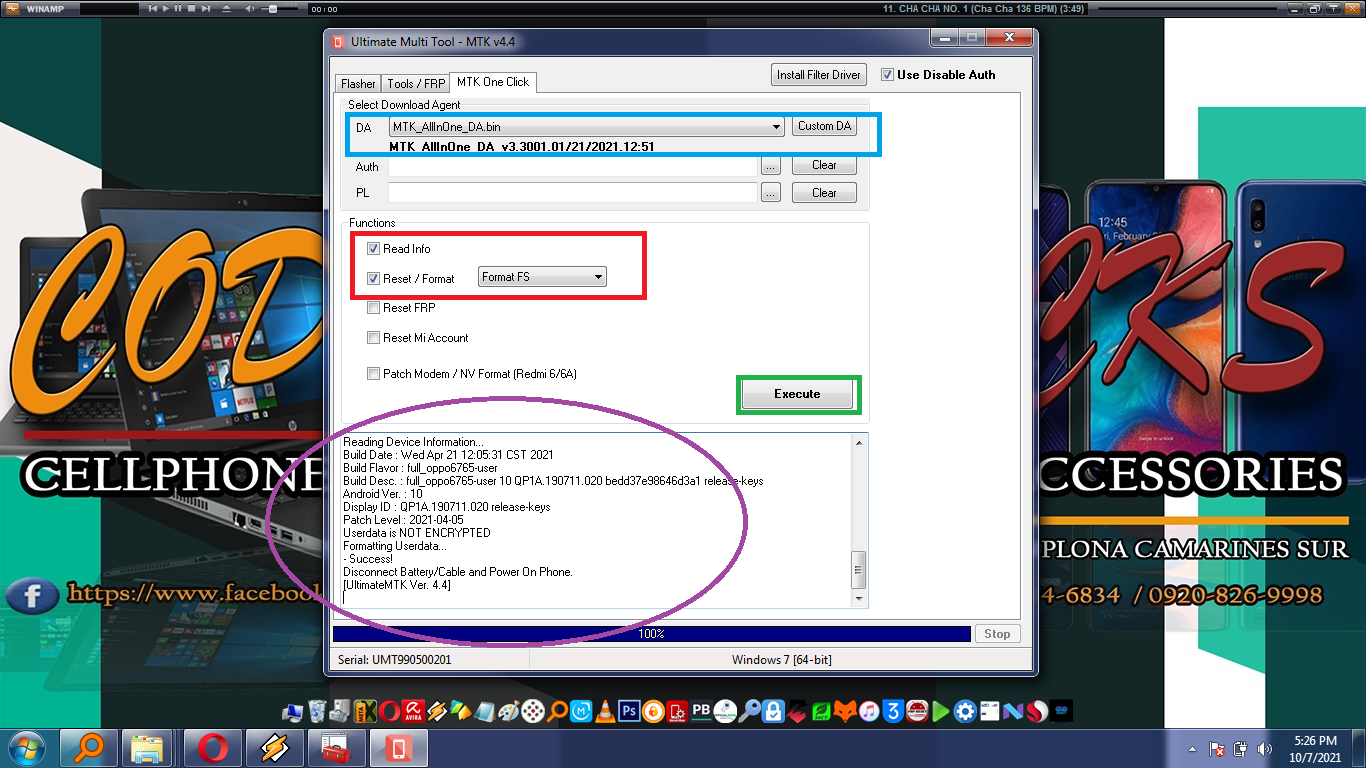The height and width of the screenshot is (768, 1366).
Task: Click the Opera taskbar button
Action: (x=212, y=748)
